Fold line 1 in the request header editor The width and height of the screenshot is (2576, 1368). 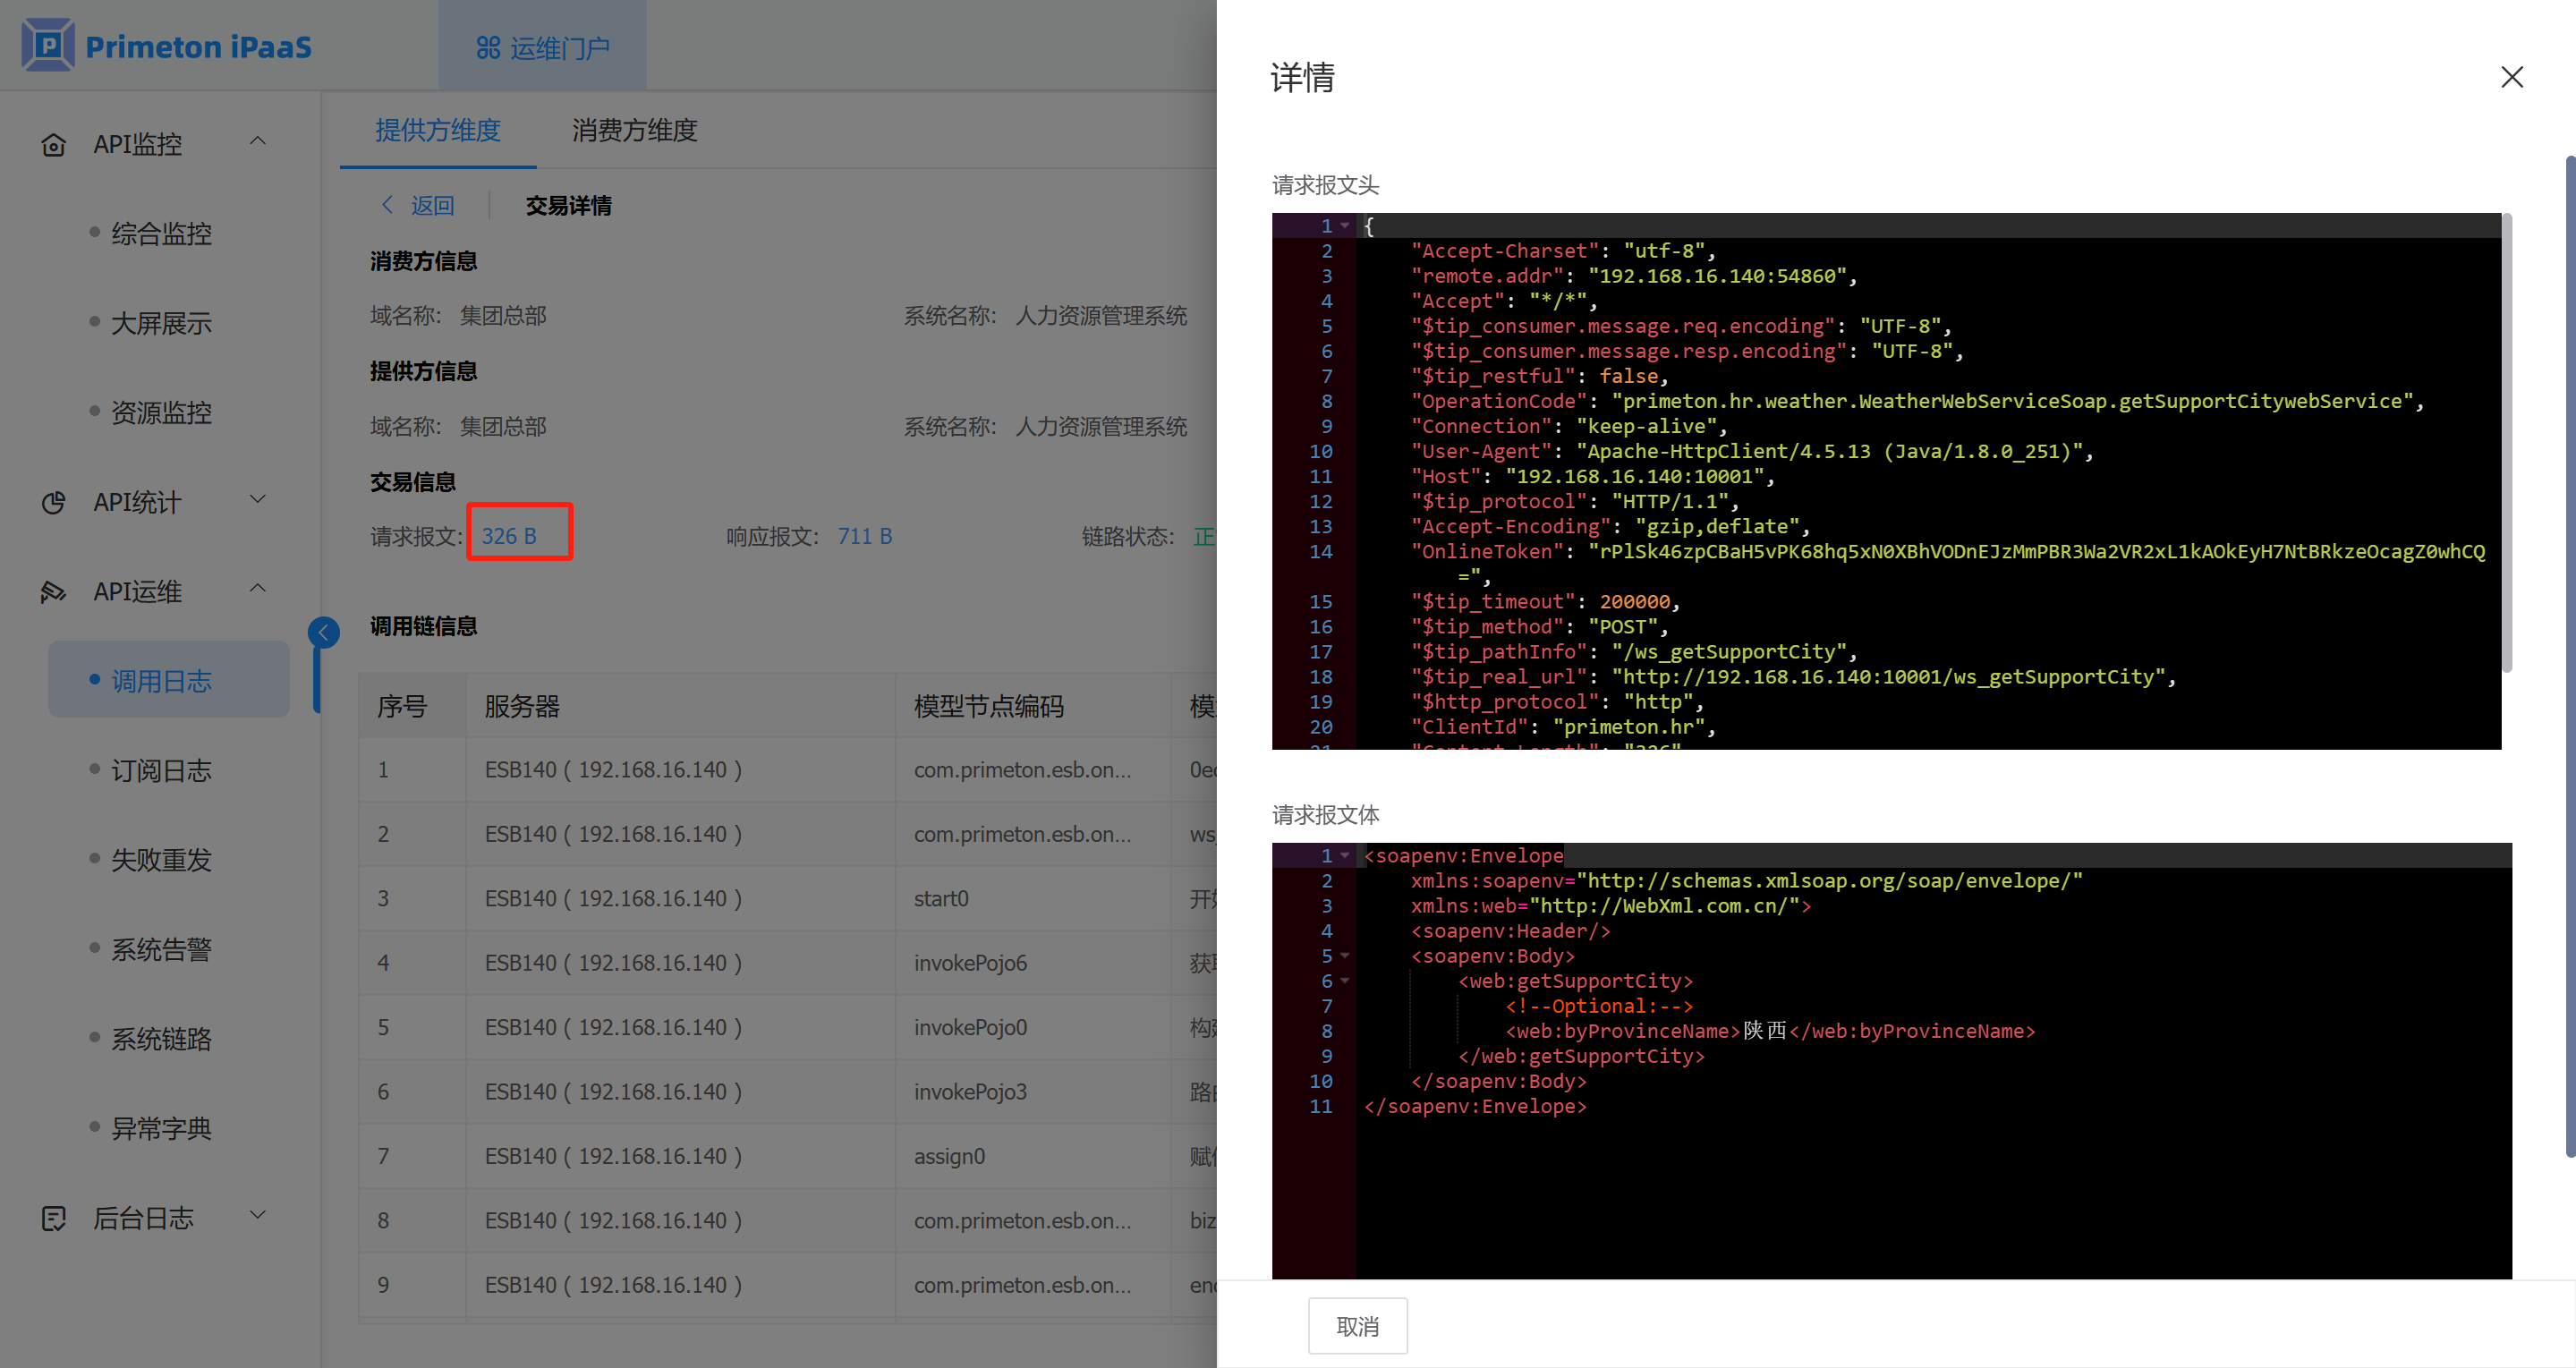pos(1345,226)
